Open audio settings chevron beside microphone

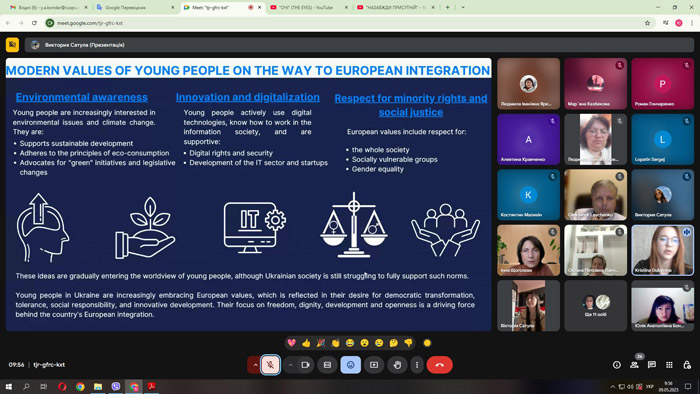(255, 365)
